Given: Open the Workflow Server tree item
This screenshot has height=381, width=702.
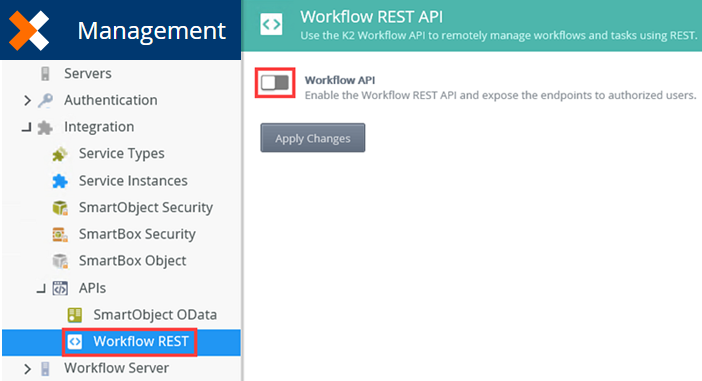Looking at the screenshot, I should pos(116,368).
